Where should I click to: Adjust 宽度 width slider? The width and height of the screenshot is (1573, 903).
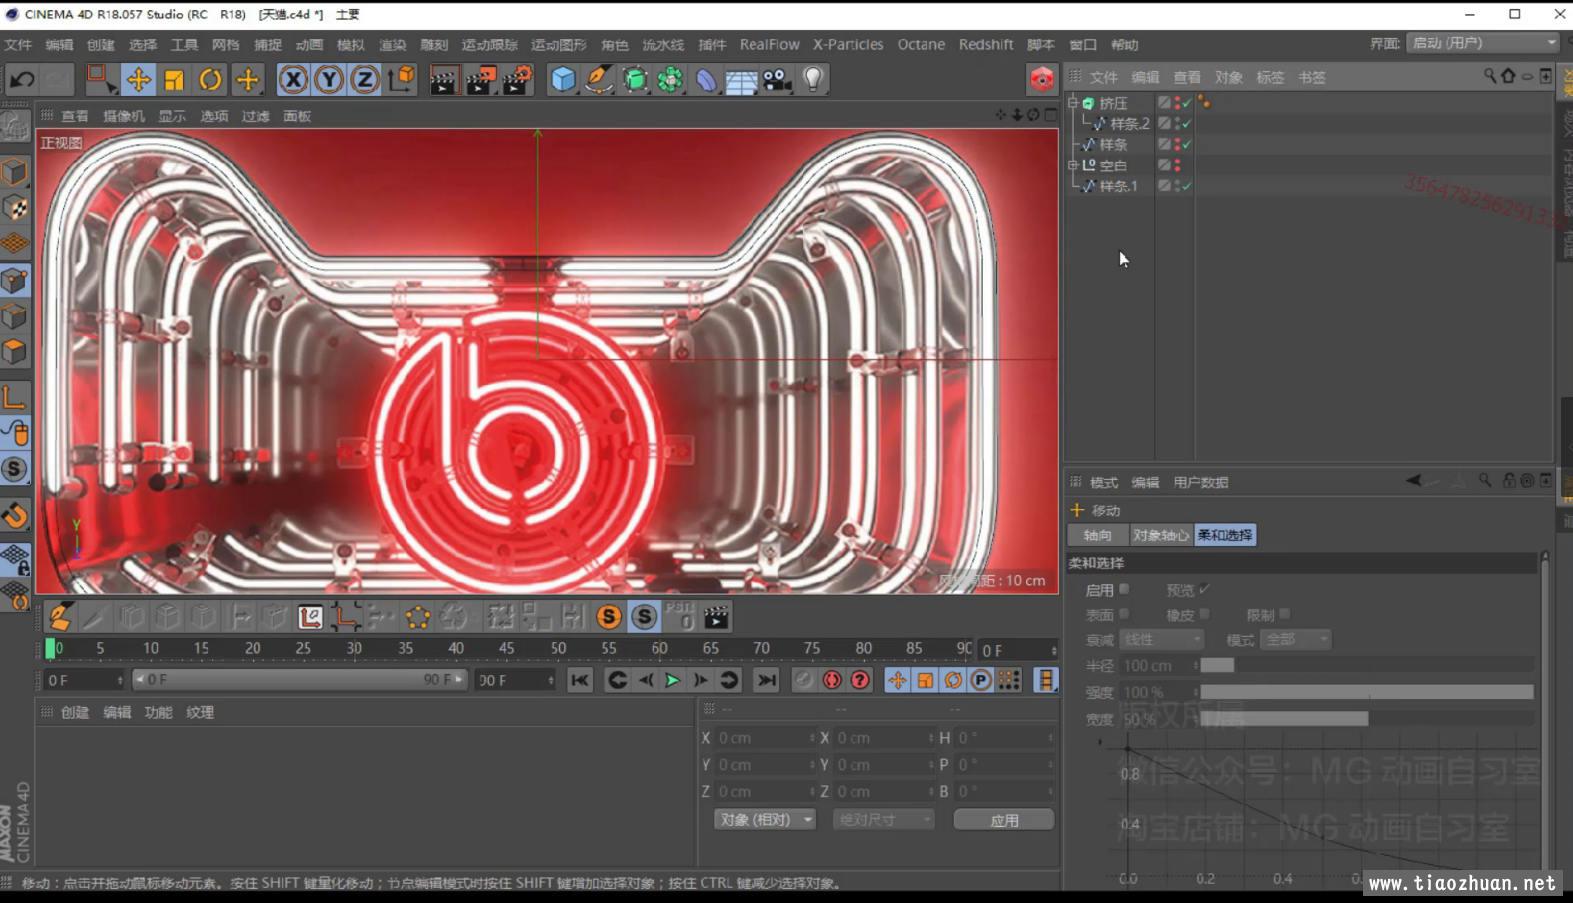tap(1366, 719)
